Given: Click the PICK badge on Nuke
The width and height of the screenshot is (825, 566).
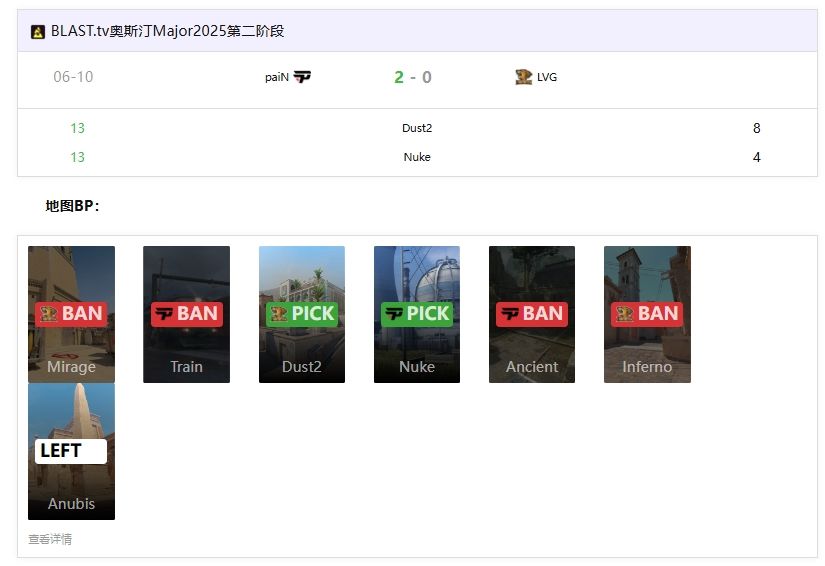Looking at the screenshot, I should point(417,314).
